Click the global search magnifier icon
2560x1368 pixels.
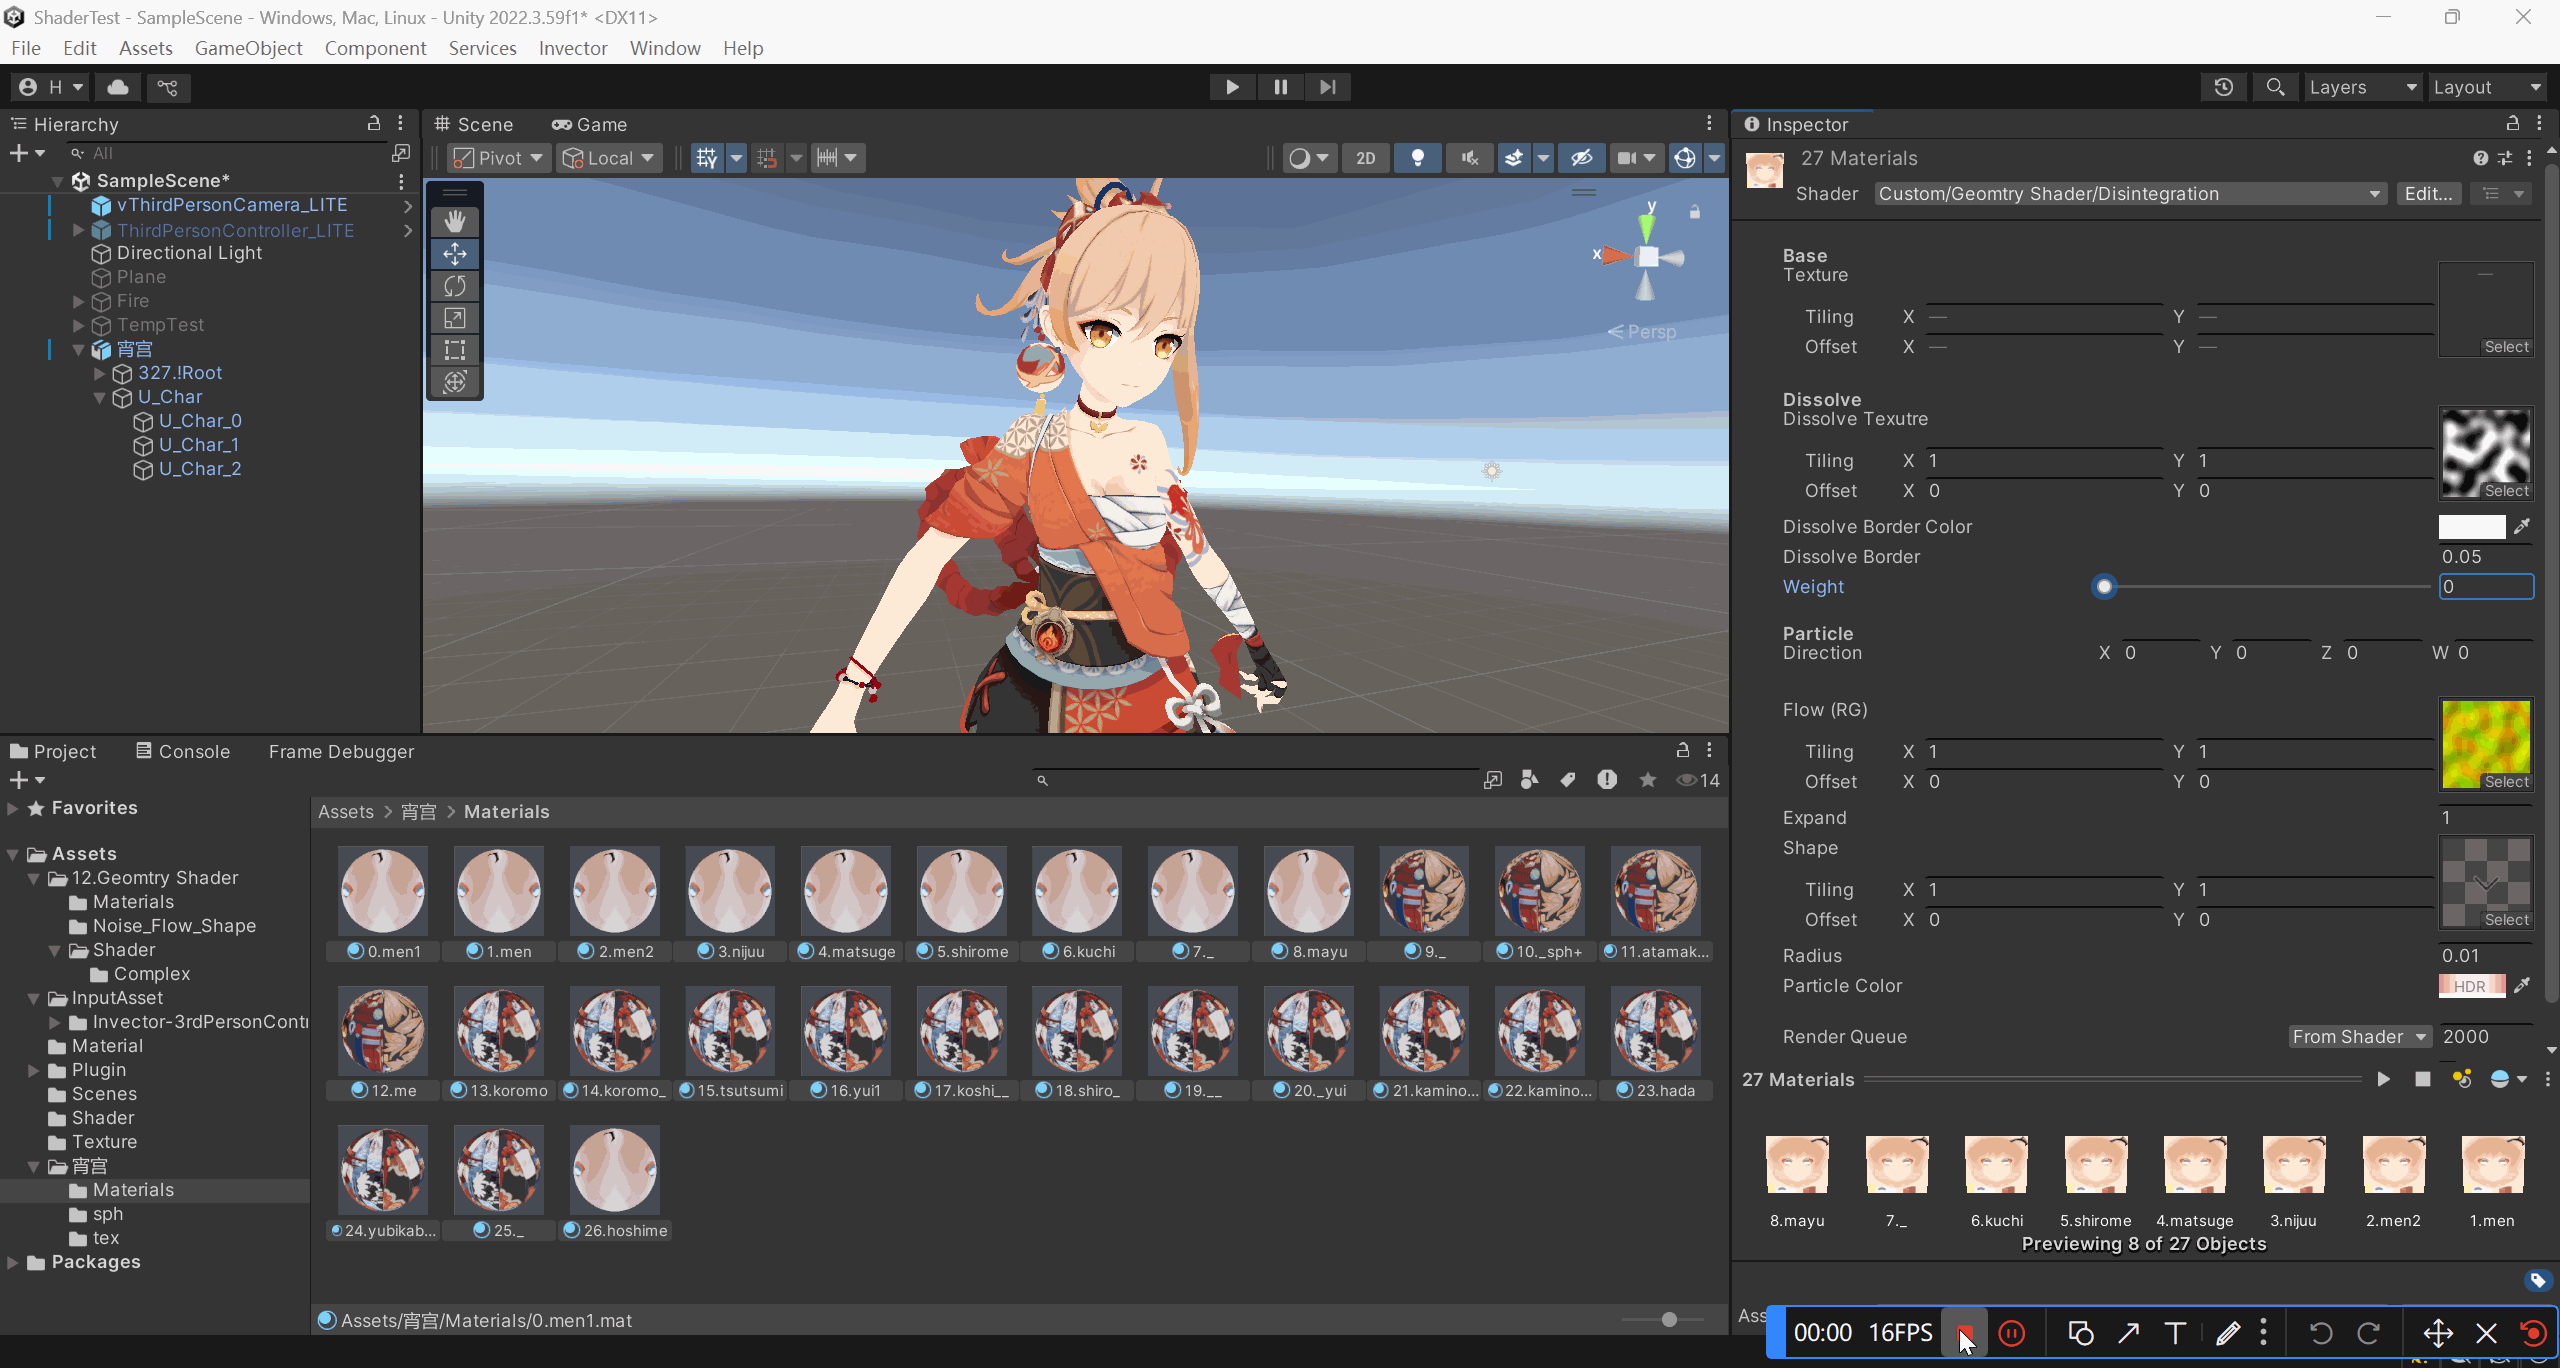[2275, 87]
